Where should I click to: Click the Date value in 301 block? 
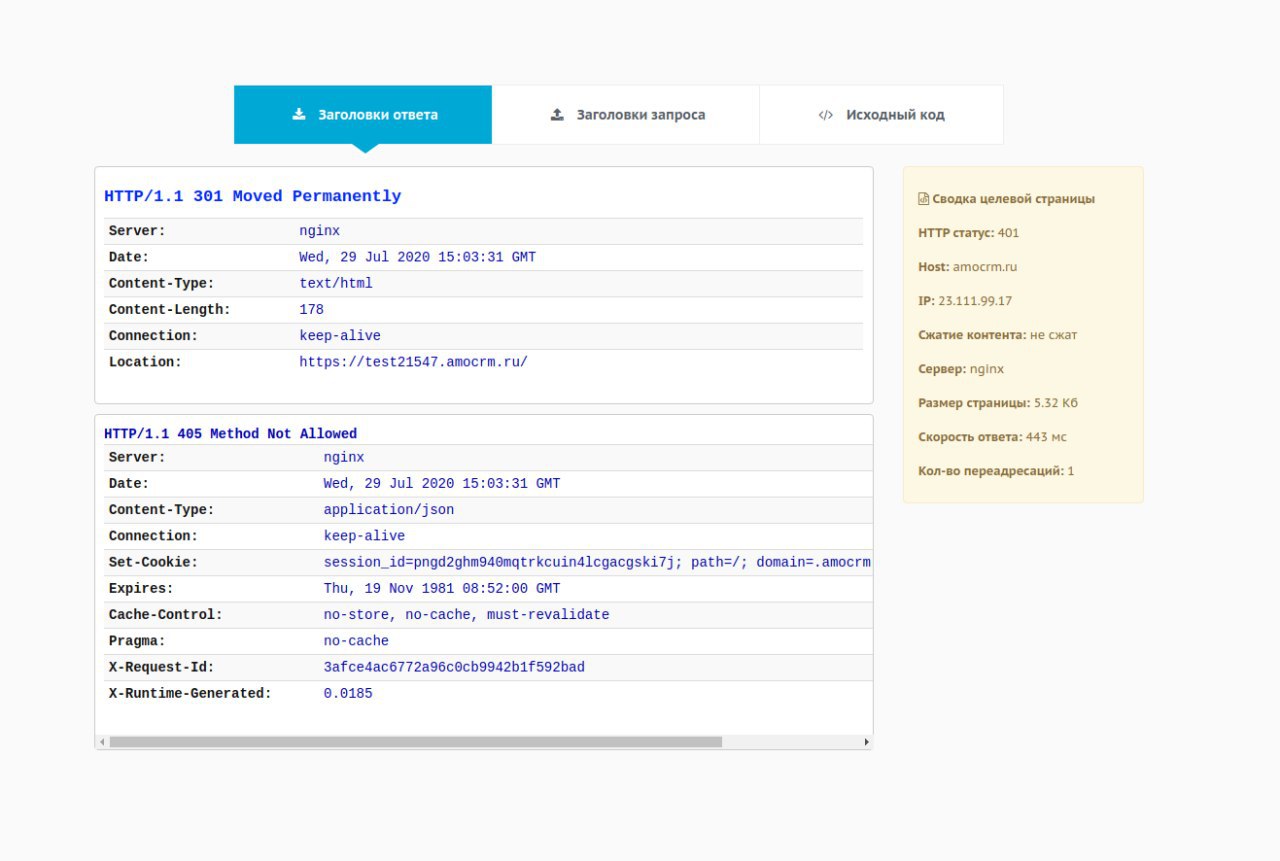point(418,258)
